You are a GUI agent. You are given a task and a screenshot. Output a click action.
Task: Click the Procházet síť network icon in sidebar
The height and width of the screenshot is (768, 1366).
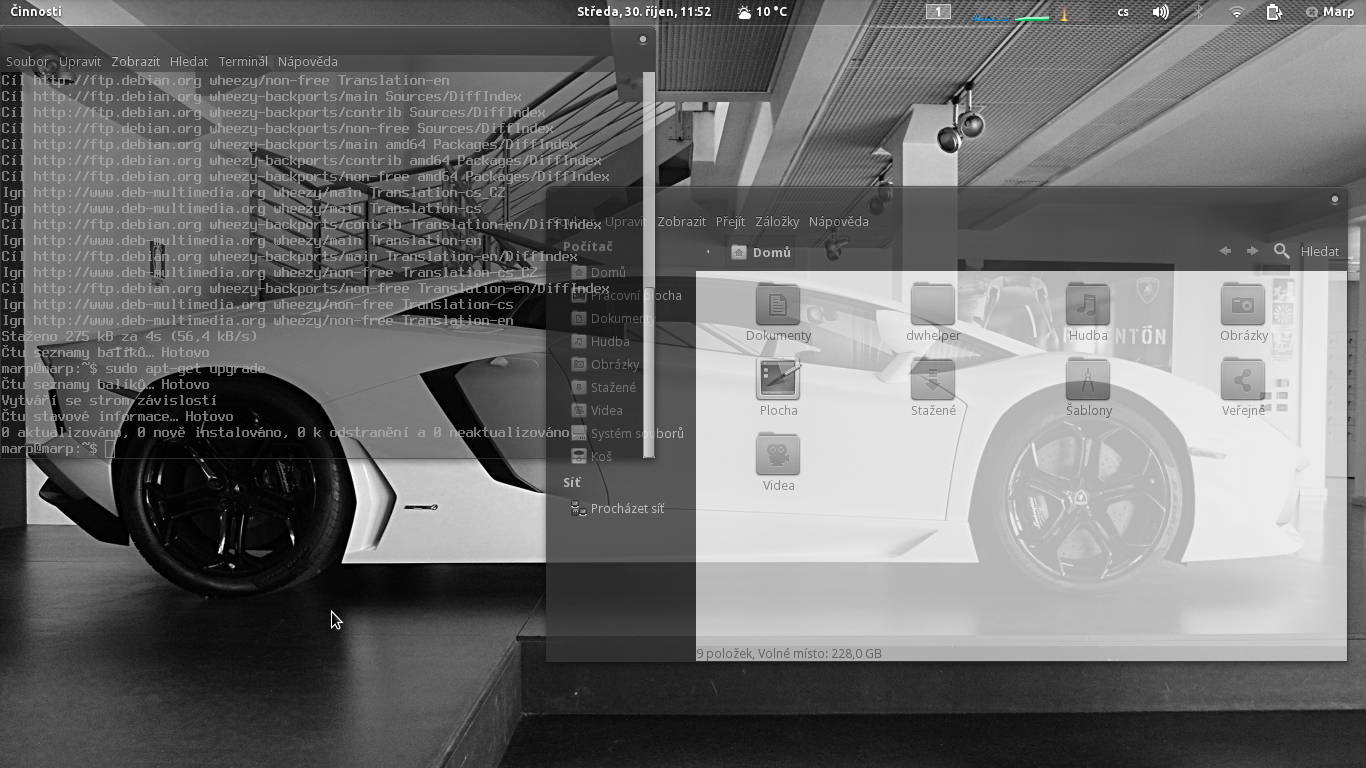(578, 508)
